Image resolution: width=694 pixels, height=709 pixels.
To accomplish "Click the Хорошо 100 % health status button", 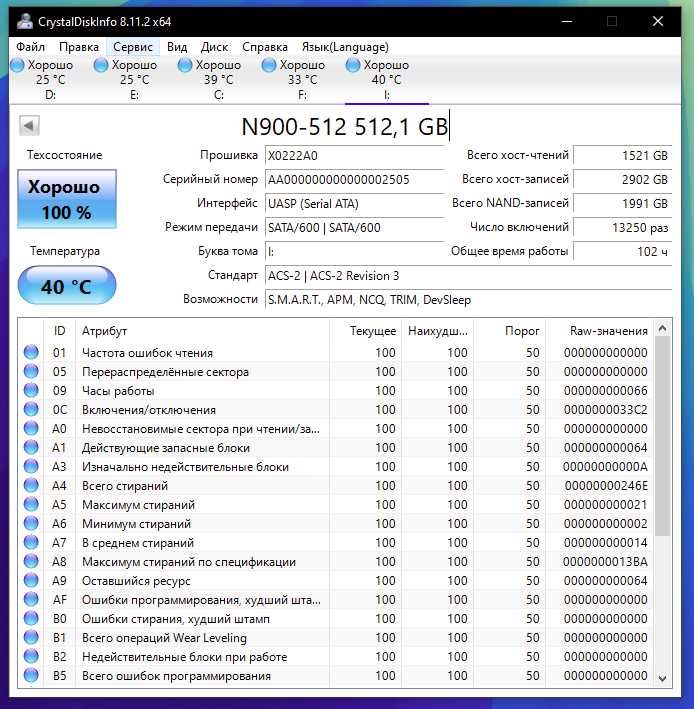I will [x=67, y=199].
